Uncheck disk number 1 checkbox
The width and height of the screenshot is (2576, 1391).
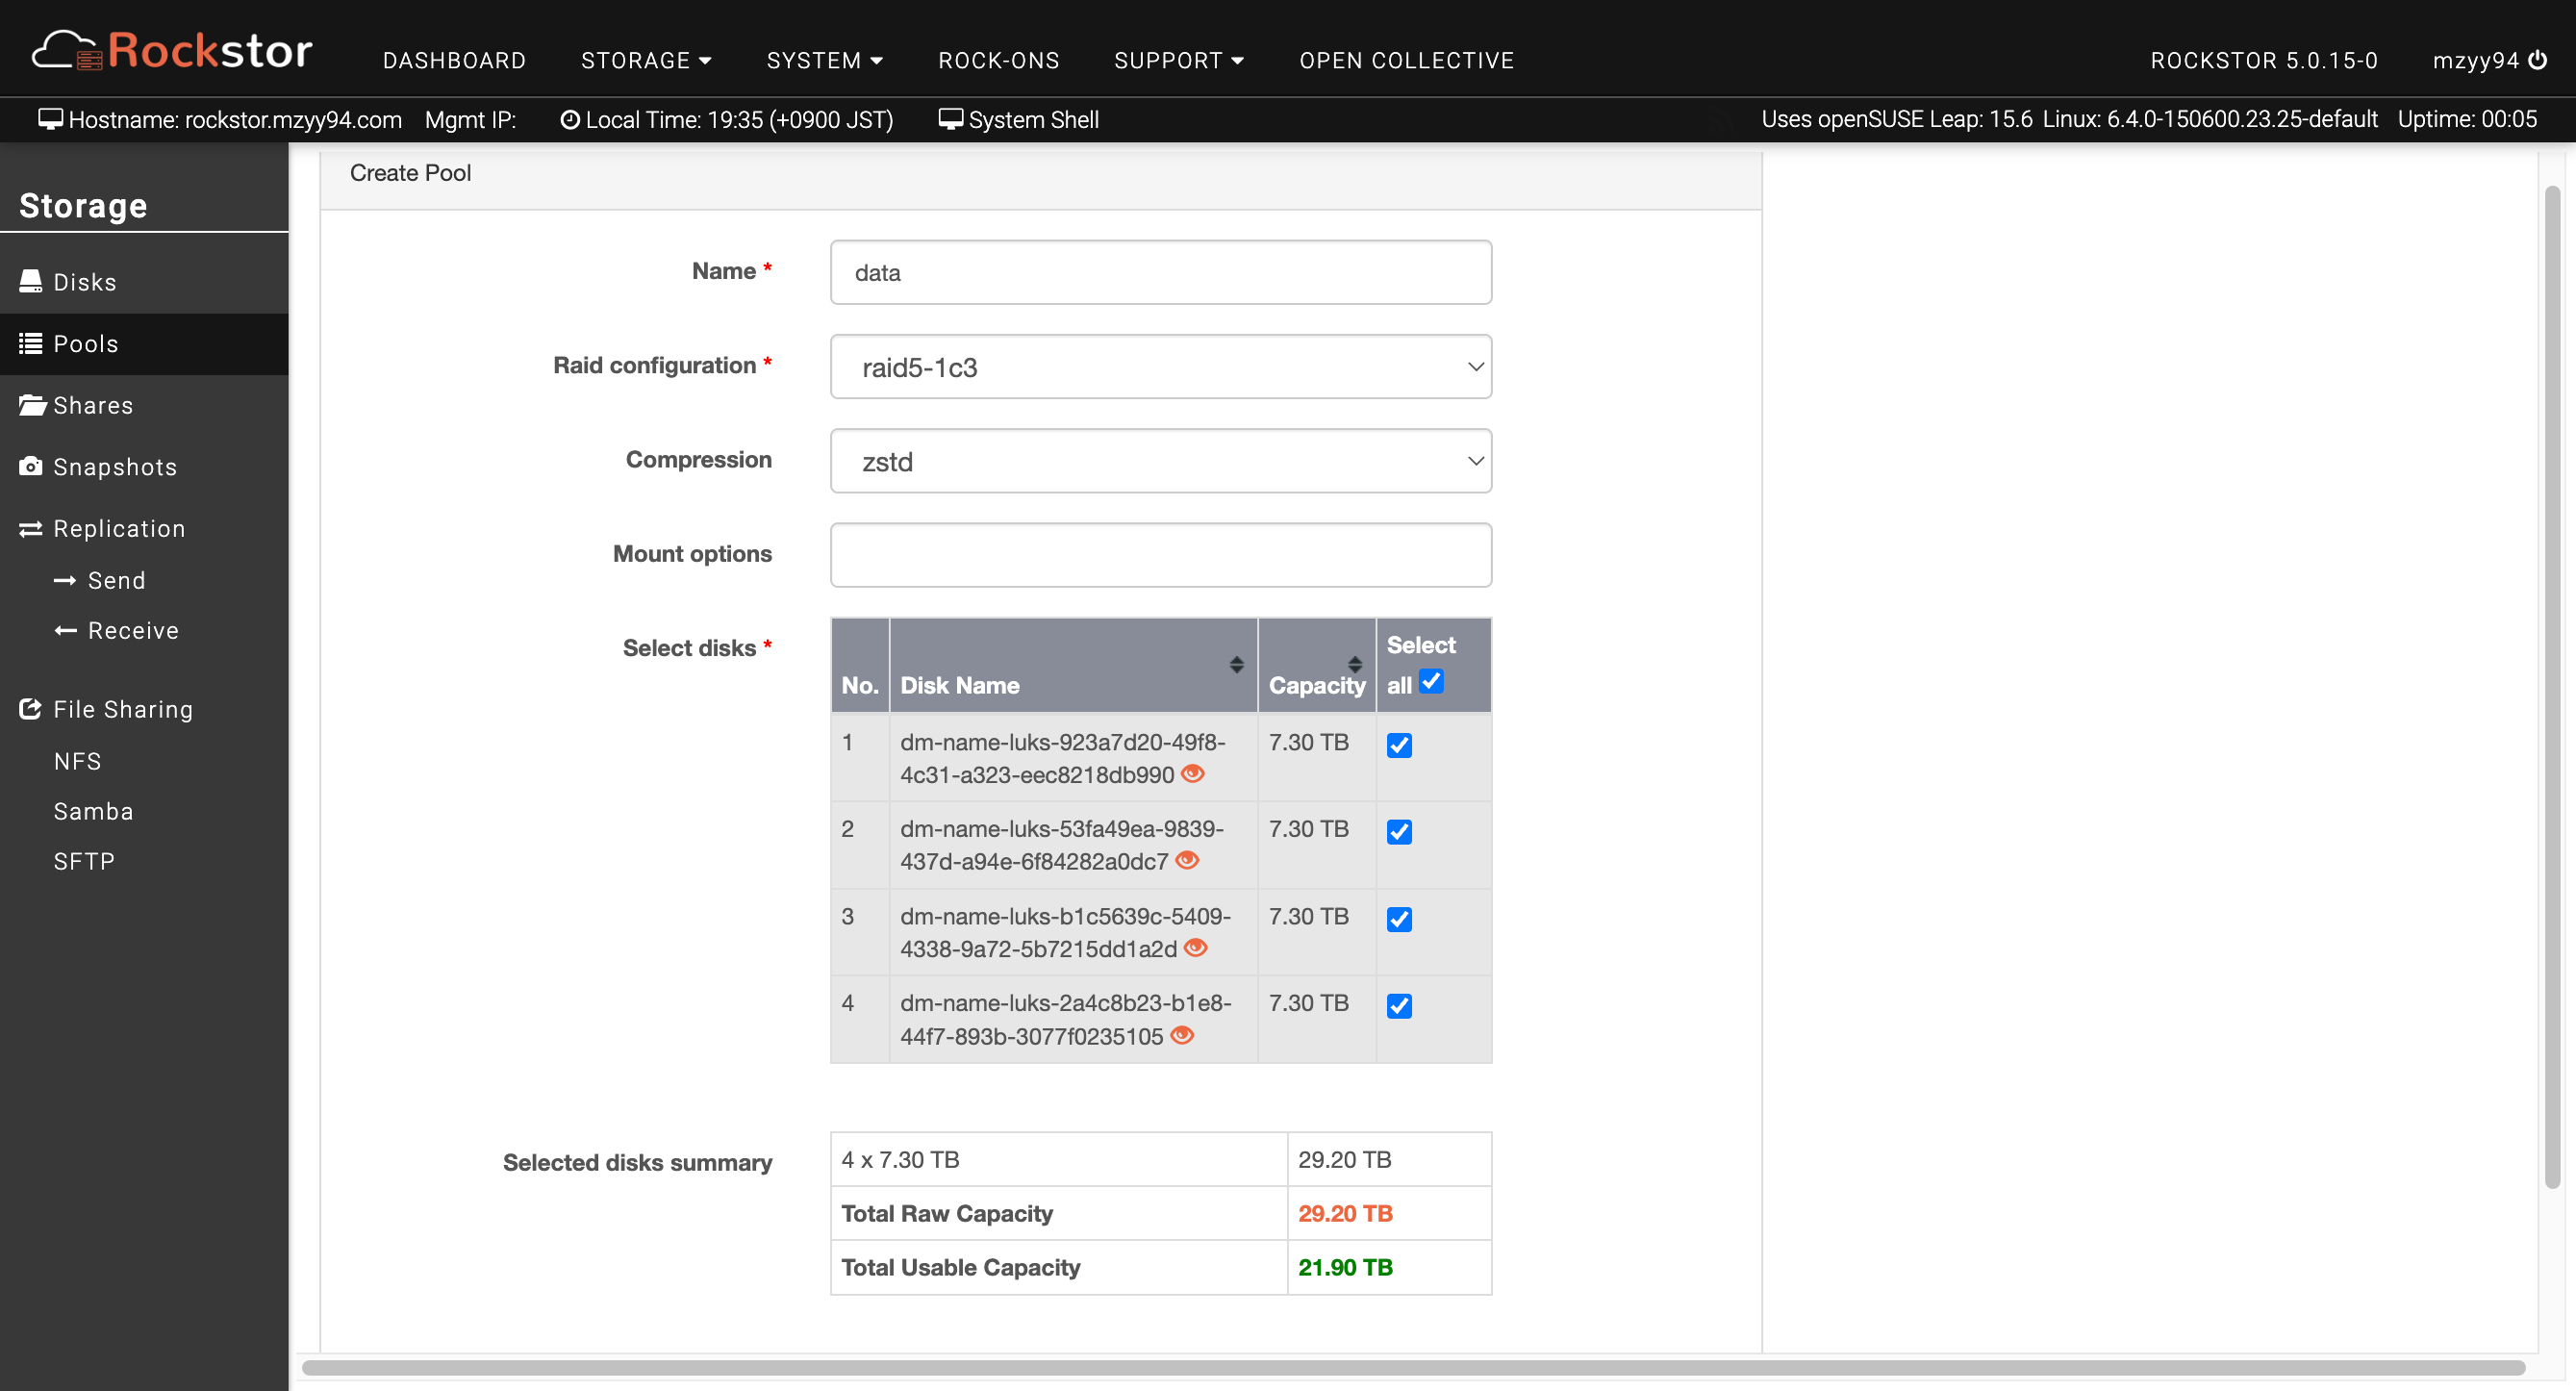(x=1399, y=745)
